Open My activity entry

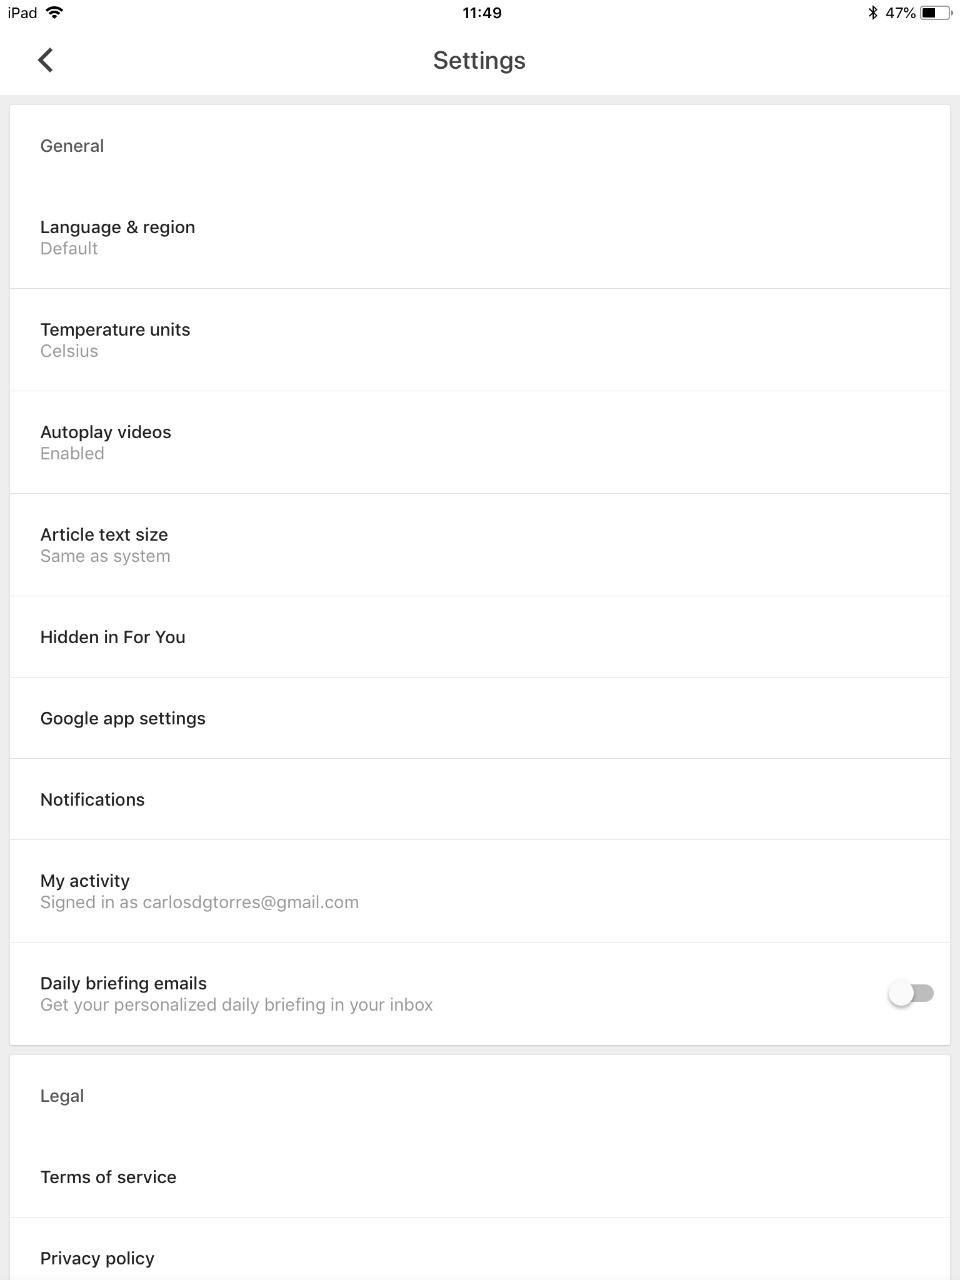click(x=86, y=881)
